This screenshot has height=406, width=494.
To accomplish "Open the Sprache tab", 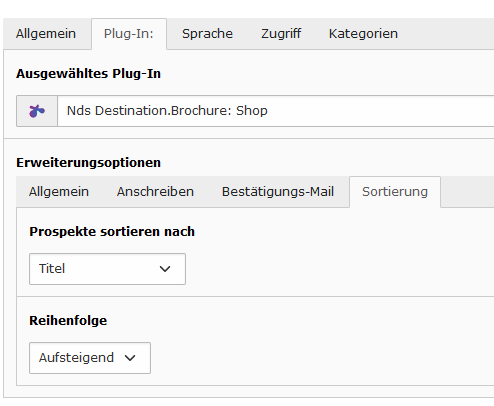I will [x=207, y=34].
